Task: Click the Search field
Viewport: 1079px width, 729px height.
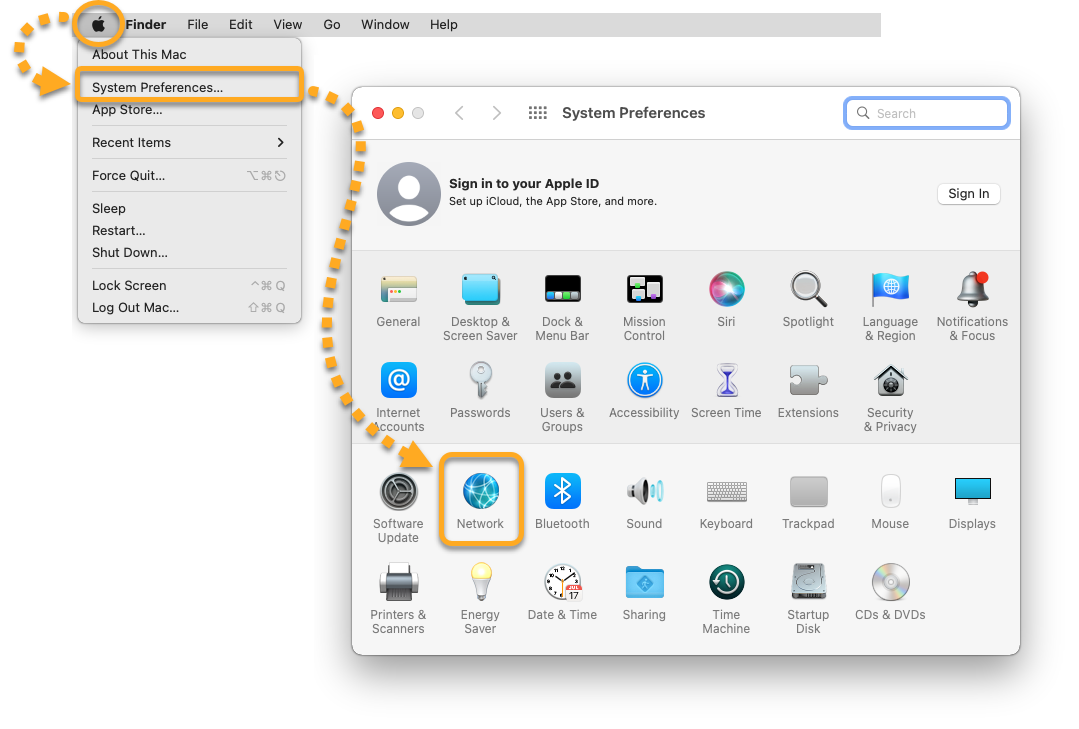Action: (x=927, y=113)
